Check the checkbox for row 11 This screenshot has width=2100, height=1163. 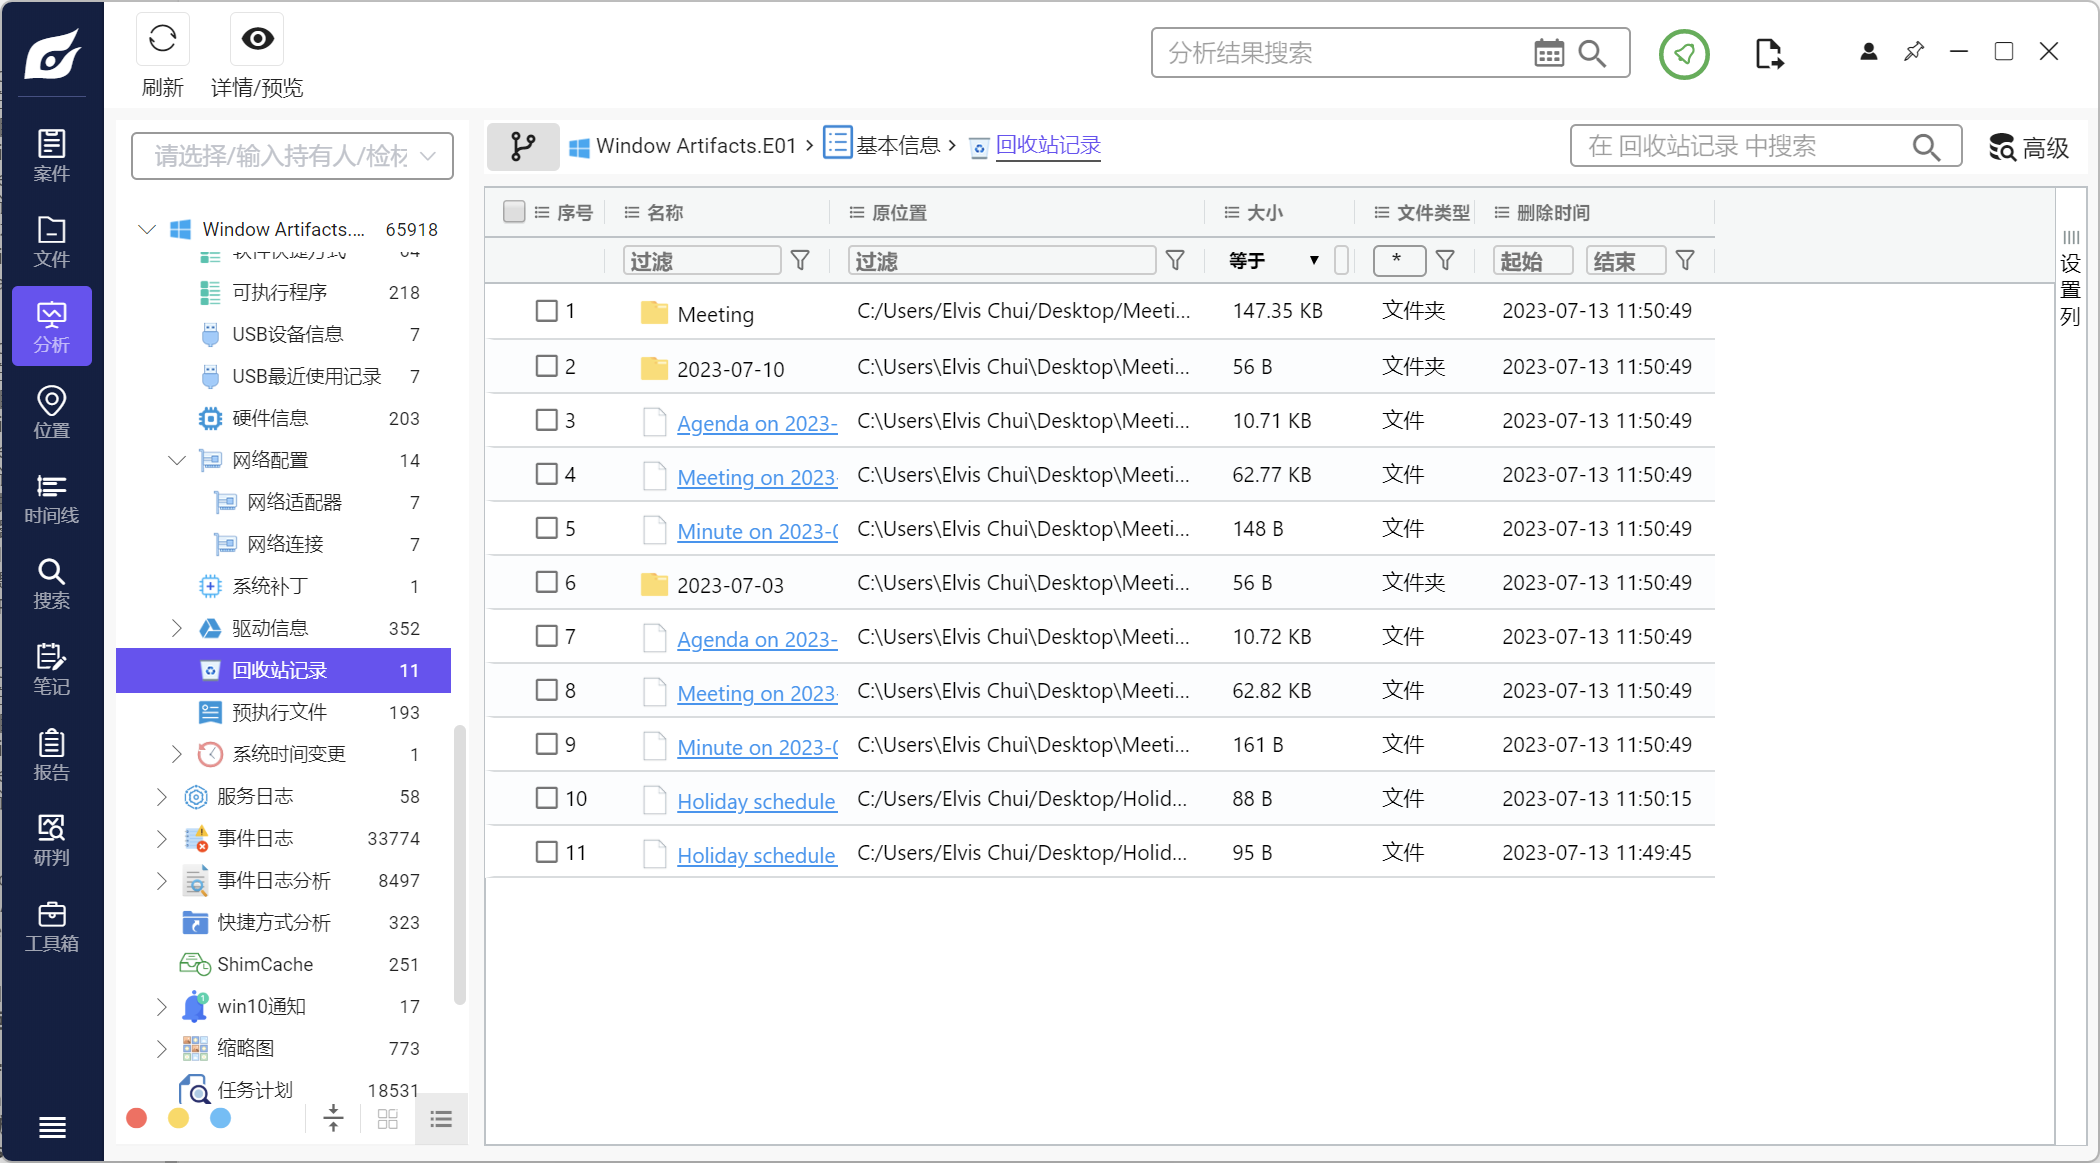(546, 852)
